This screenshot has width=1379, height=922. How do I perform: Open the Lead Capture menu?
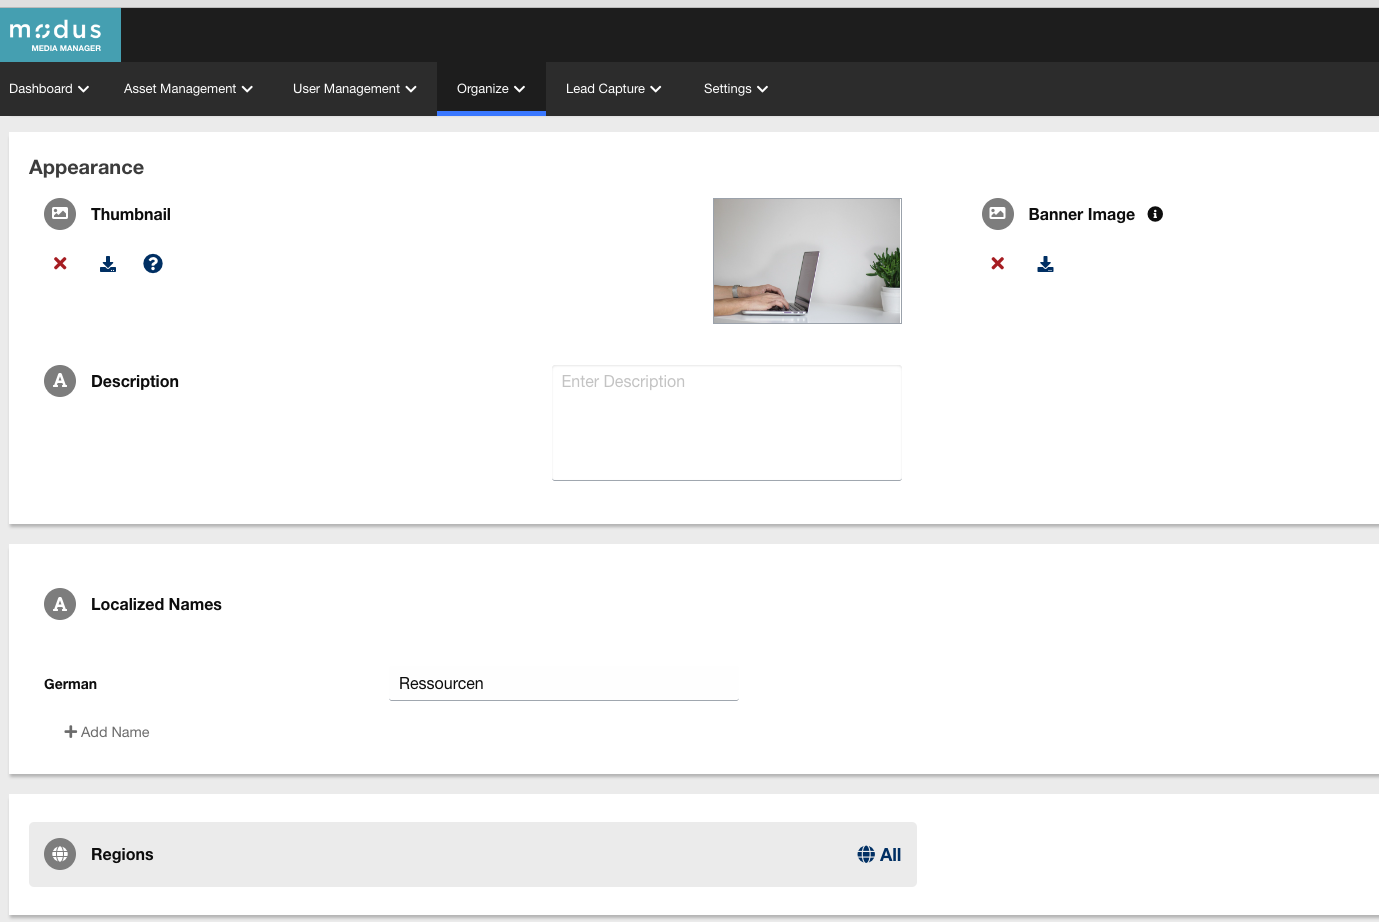[613, 89]
